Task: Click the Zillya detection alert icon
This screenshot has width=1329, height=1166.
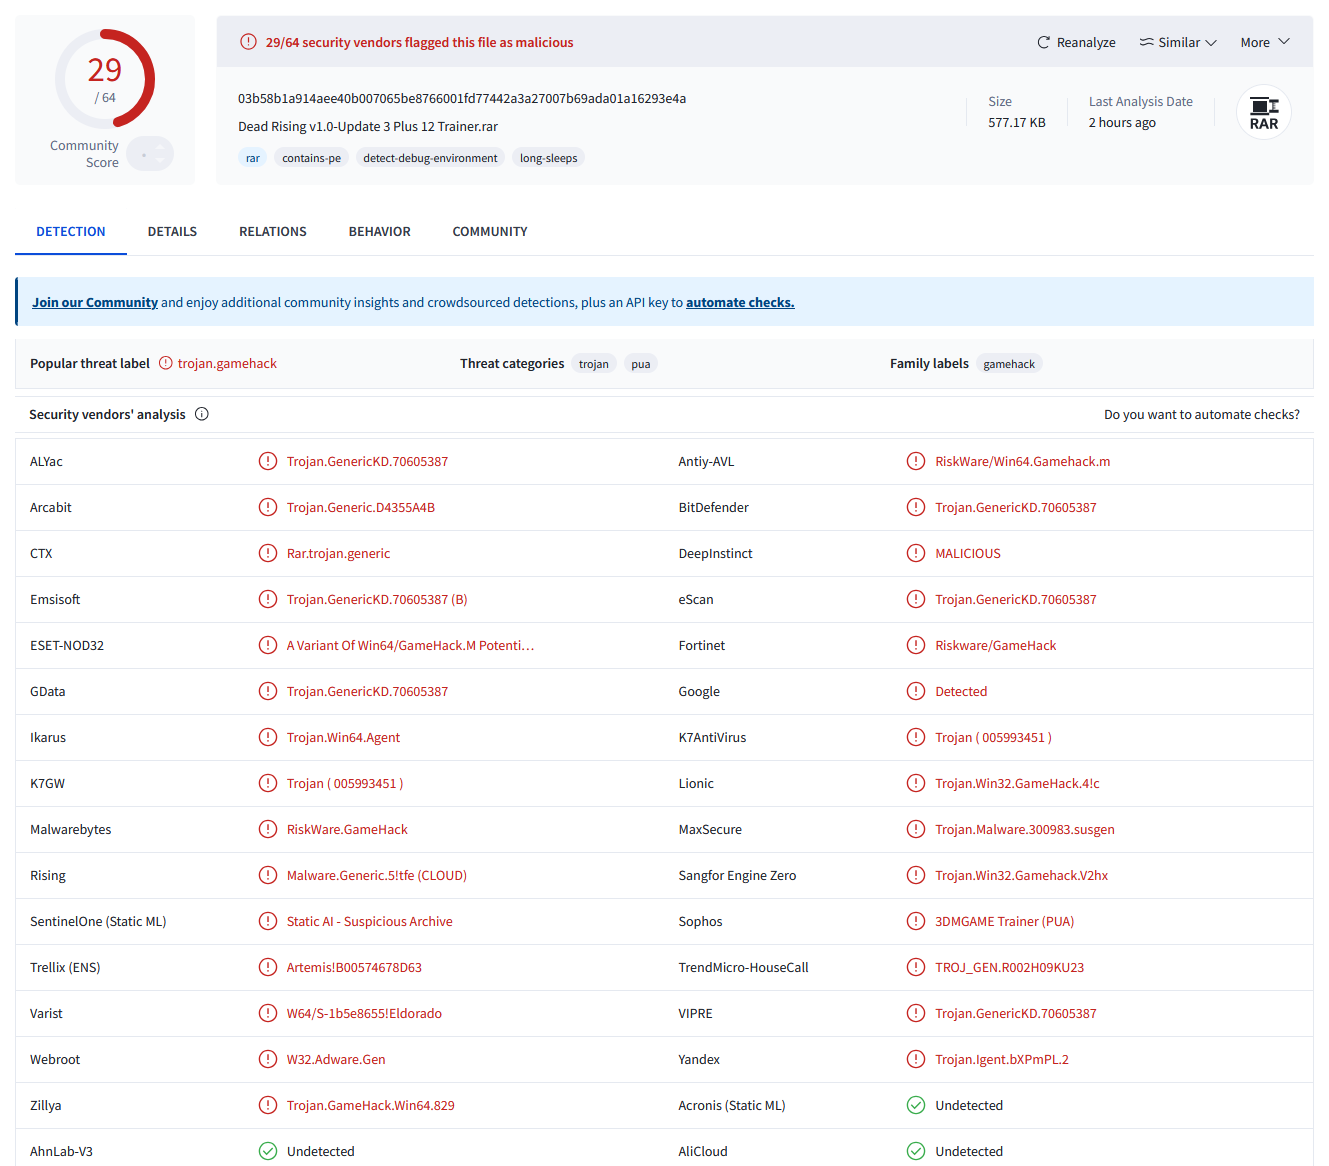Action: click(x=268, y=1105)
